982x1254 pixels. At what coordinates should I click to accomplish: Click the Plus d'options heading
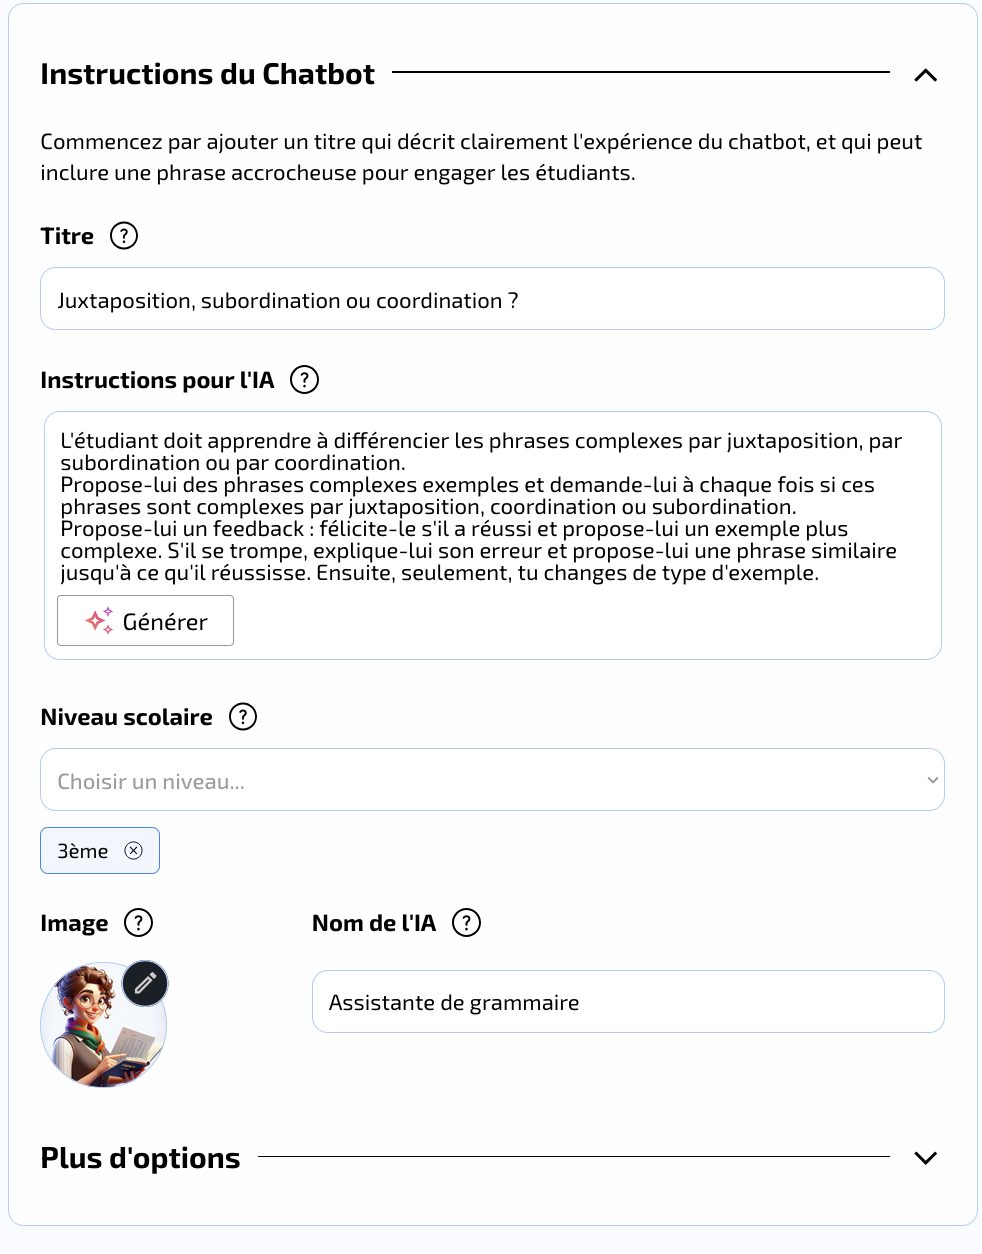[x=140, y=1158]
